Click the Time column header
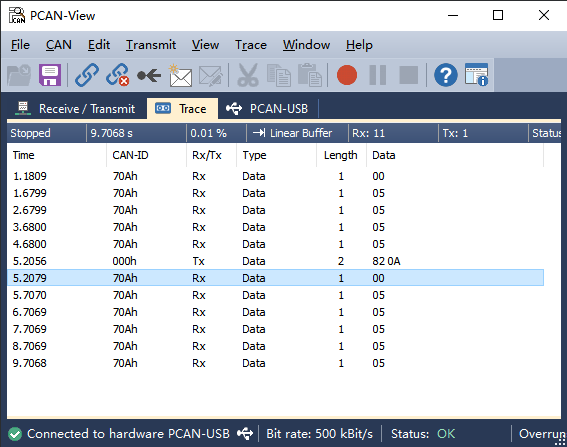 (x=56, y=155)
